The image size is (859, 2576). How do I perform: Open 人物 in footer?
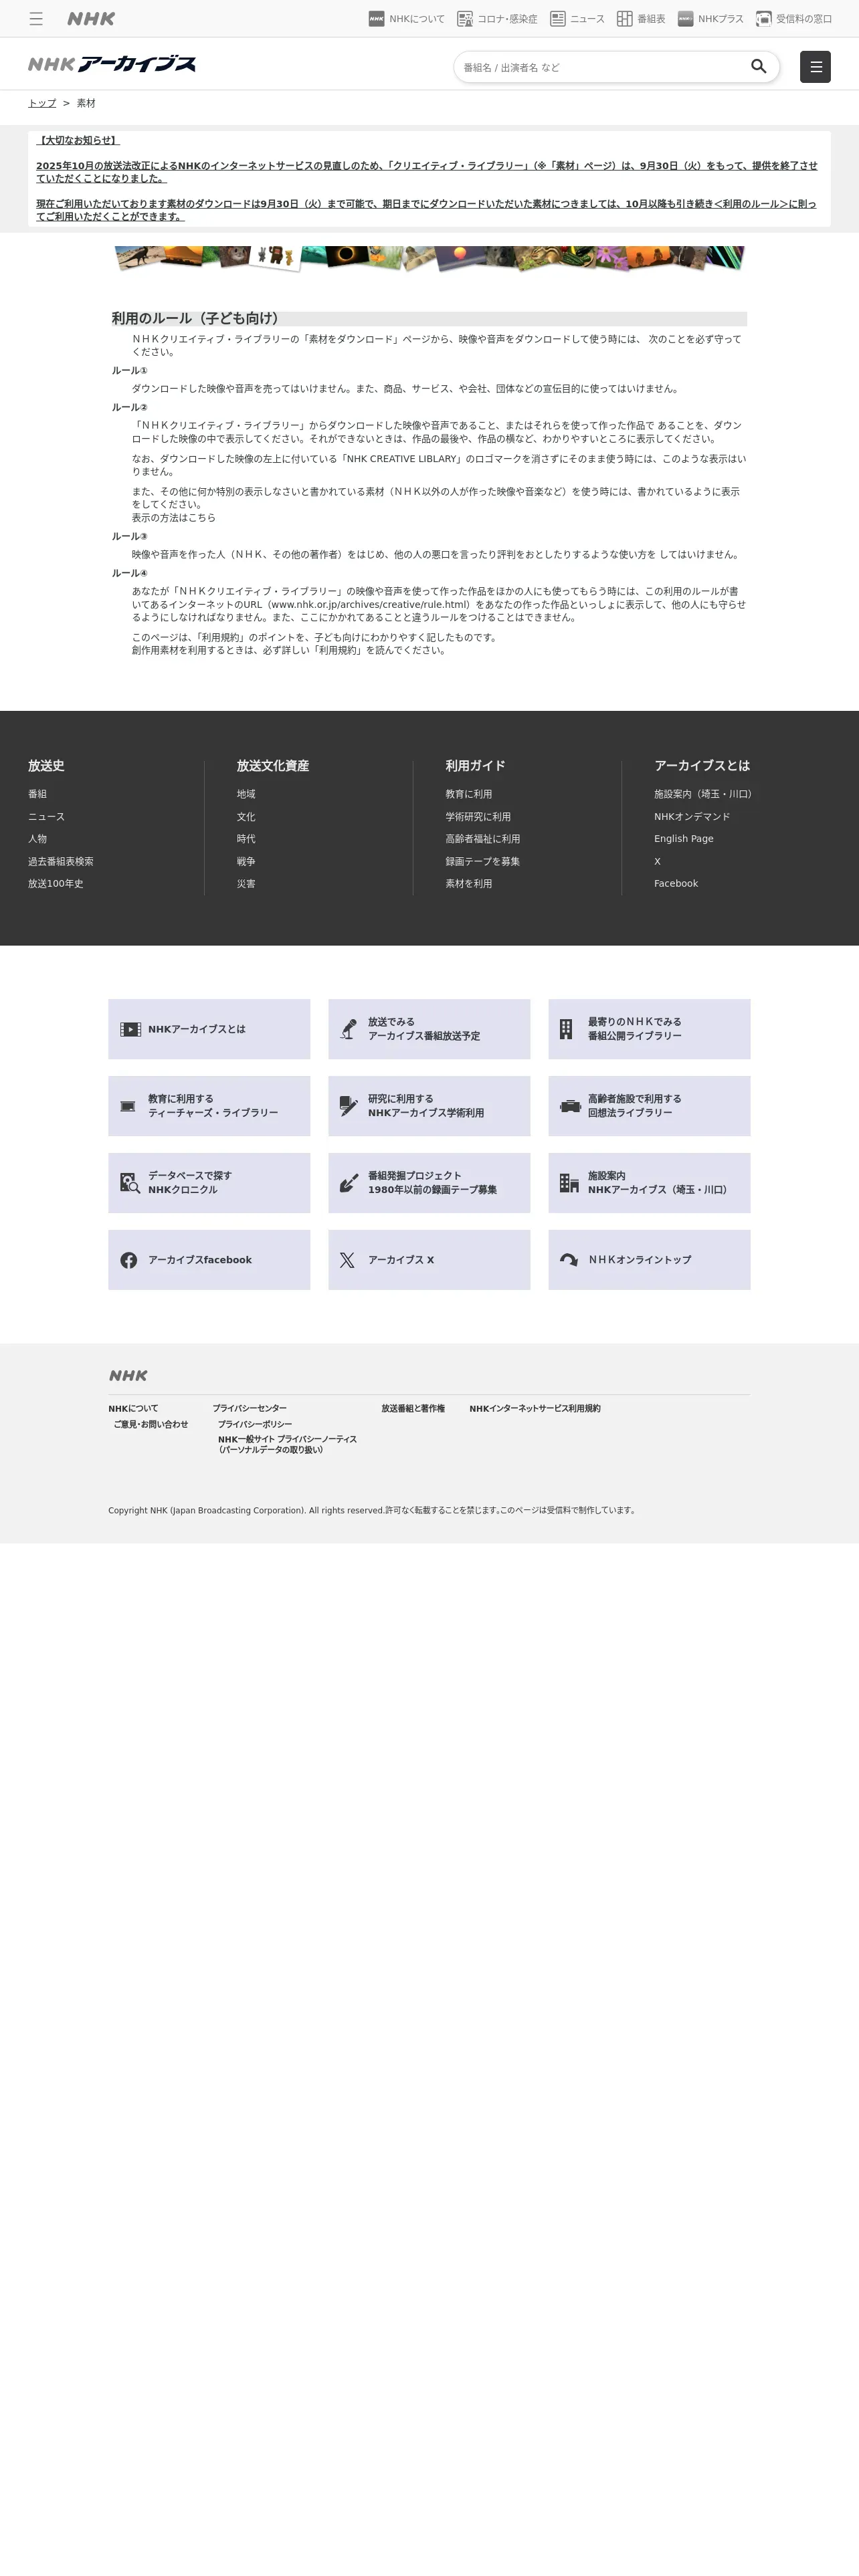[x=37, y=839]
